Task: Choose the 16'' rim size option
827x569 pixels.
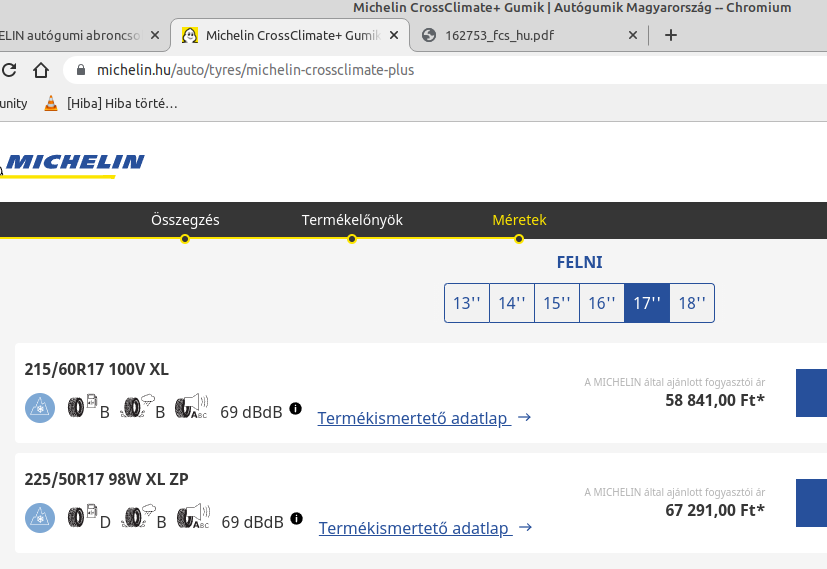Action: point(602,303)
